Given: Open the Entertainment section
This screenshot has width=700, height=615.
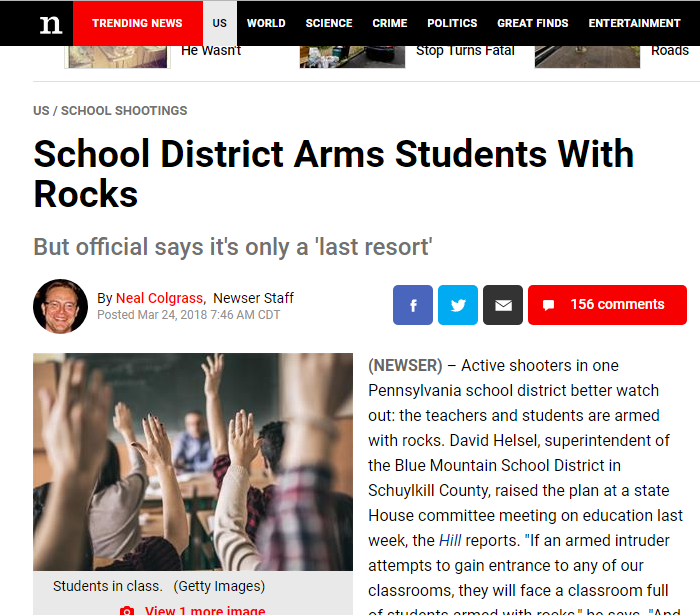Looking at the screenshot, I should pos(634,23).
